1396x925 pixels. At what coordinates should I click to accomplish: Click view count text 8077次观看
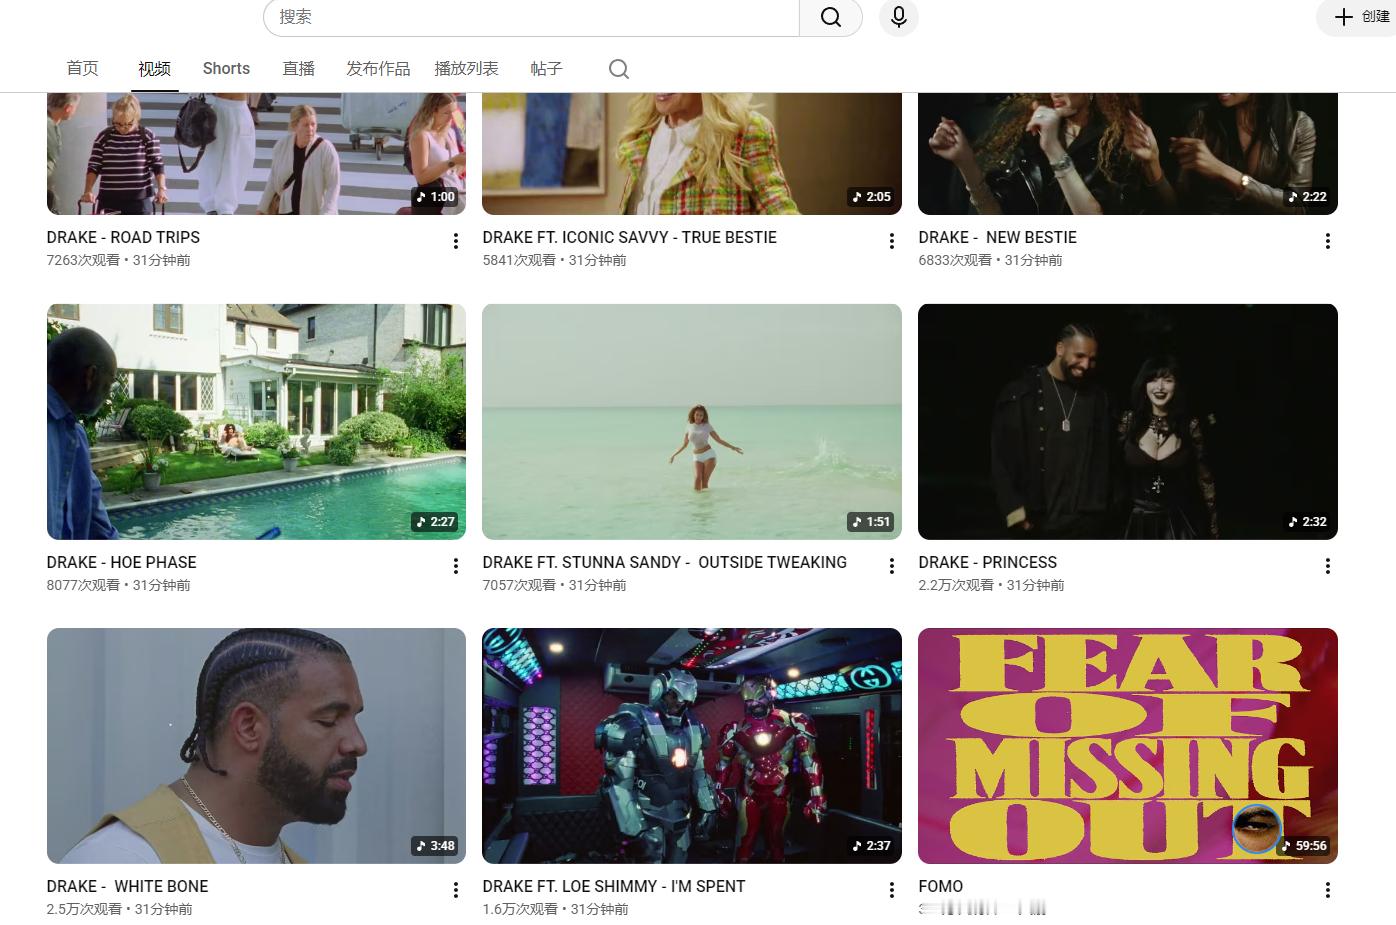(83, 585)
